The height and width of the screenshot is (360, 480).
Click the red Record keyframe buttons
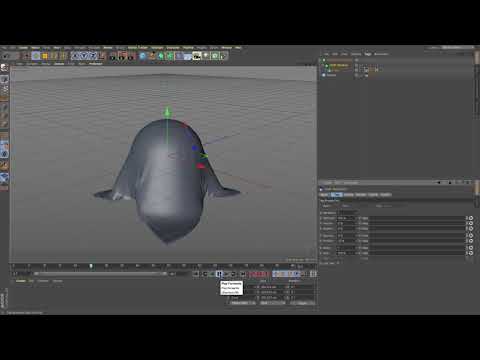[259, 274]
